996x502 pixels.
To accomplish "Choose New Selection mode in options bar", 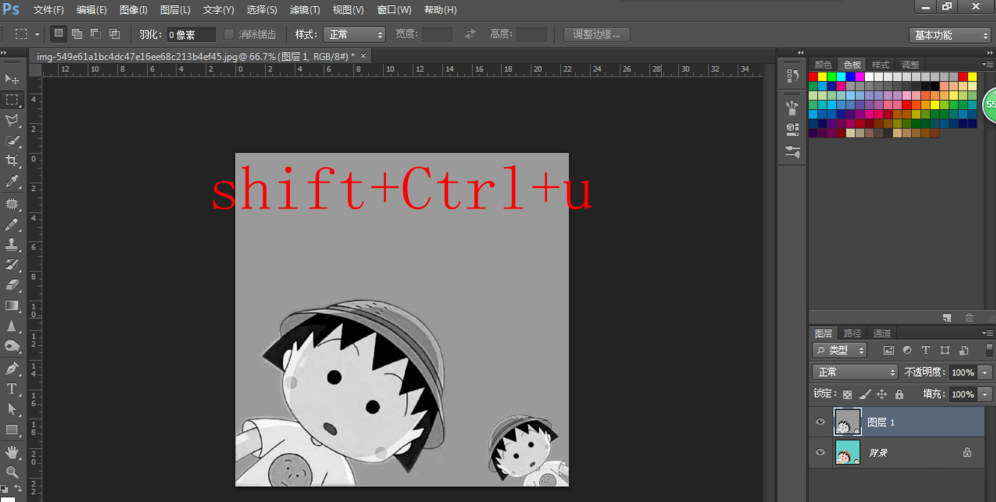I will [x=58, y=34].
